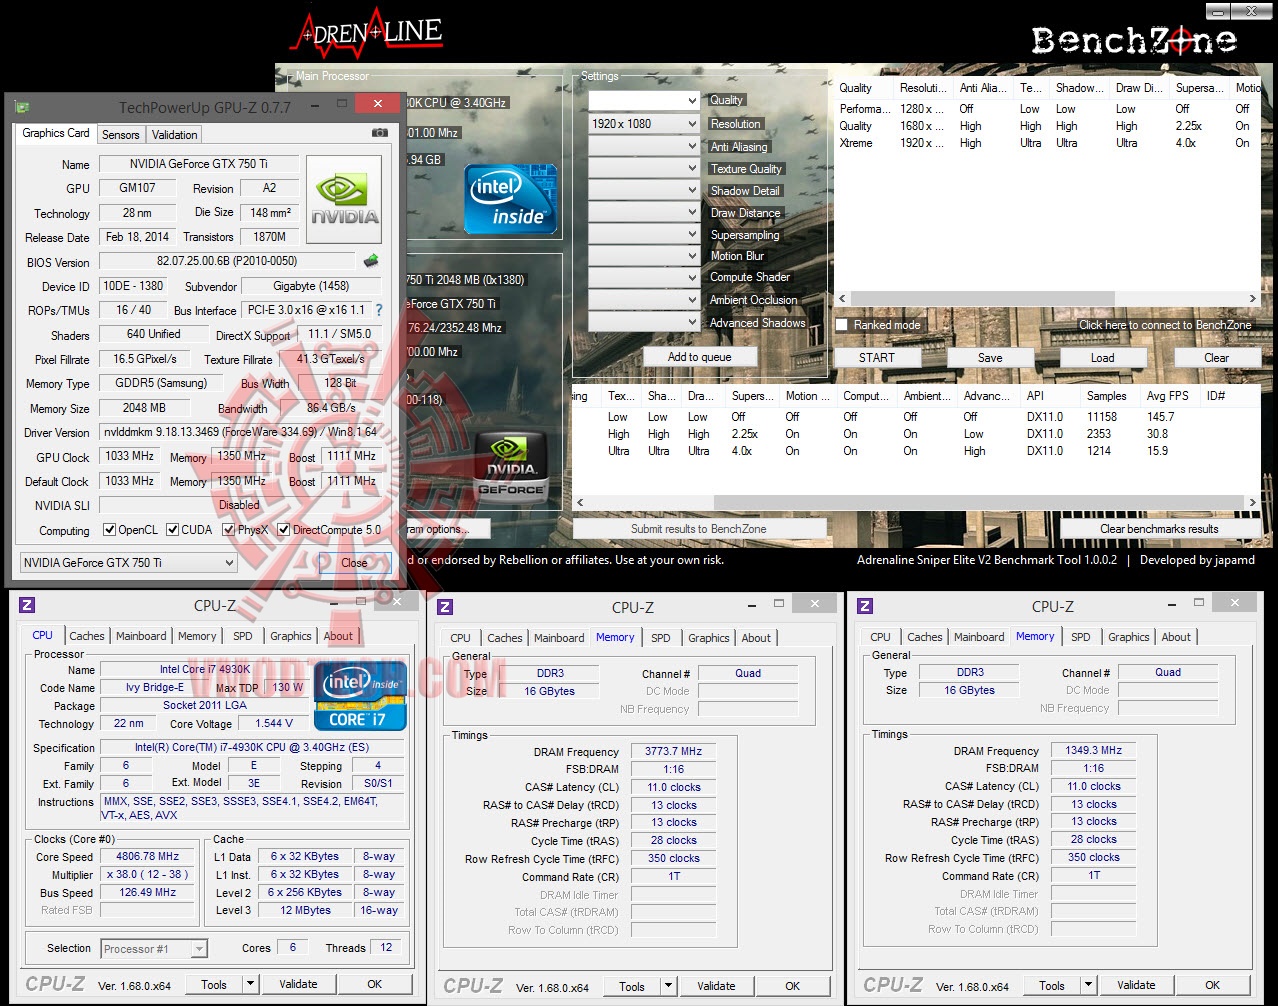Click the Intel inside logo in Adrenaline tool
This screenshot has height=1006, width=1278.
pyautogui.click(x=510, y=199)
